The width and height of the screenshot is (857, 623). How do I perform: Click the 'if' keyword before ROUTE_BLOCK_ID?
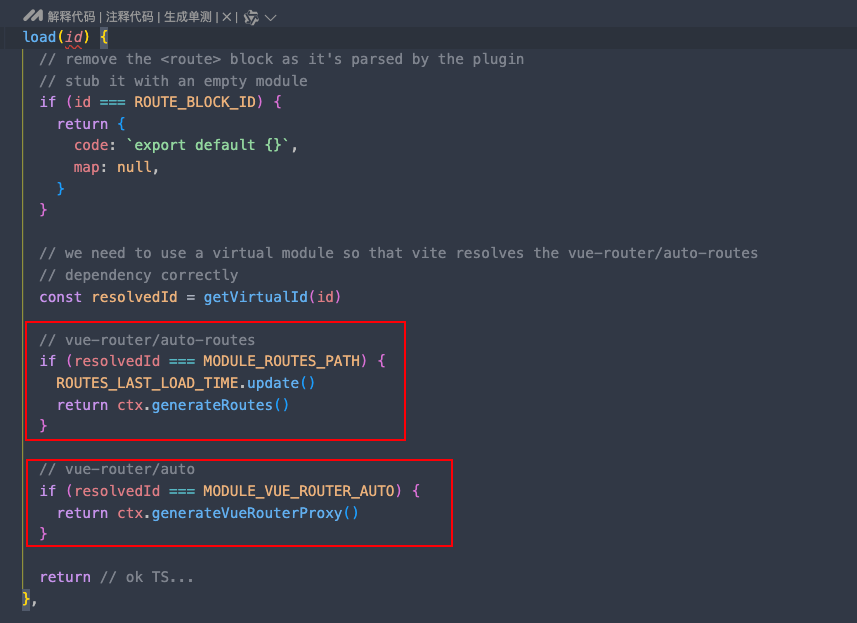[x=48, y=102]
